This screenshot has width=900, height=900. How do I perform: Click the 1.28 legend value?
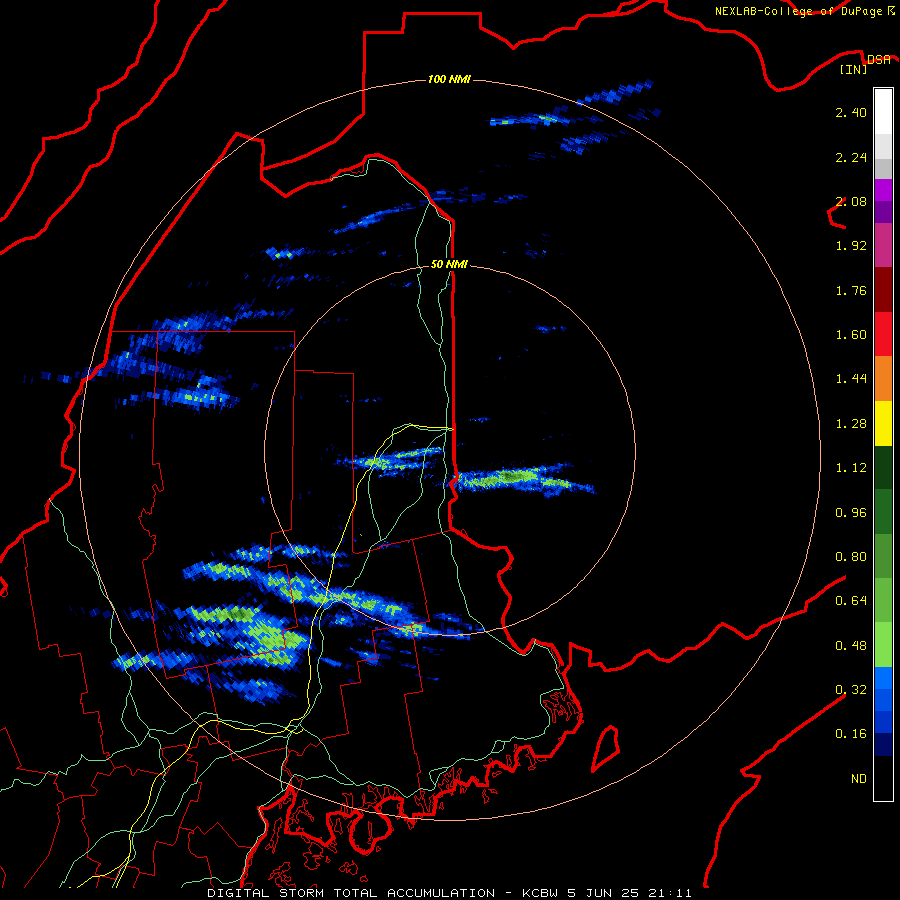pyautogui.click(x=851, y=424)
